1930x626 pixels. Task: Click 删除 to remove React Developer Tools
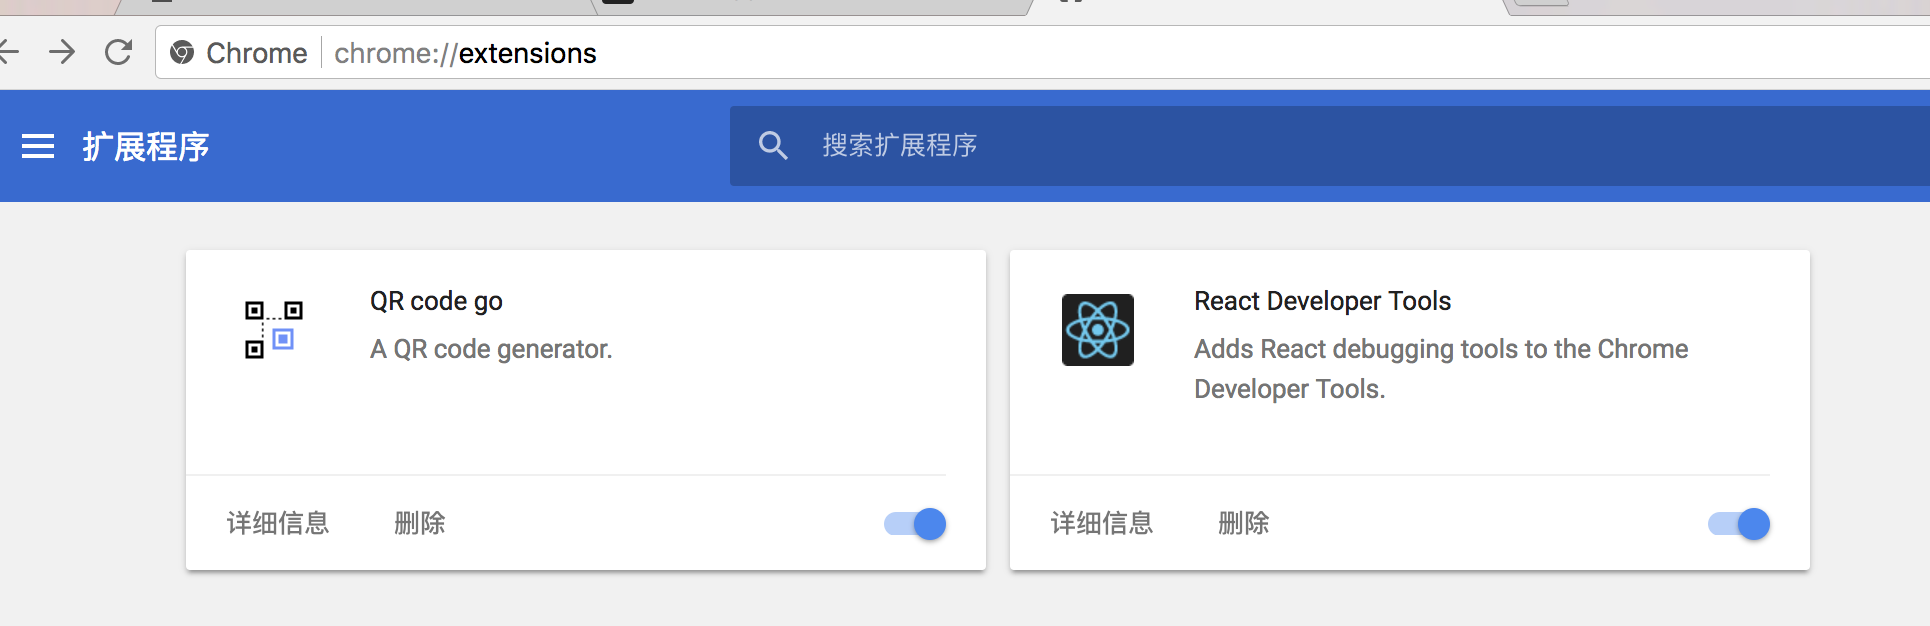1244,523
